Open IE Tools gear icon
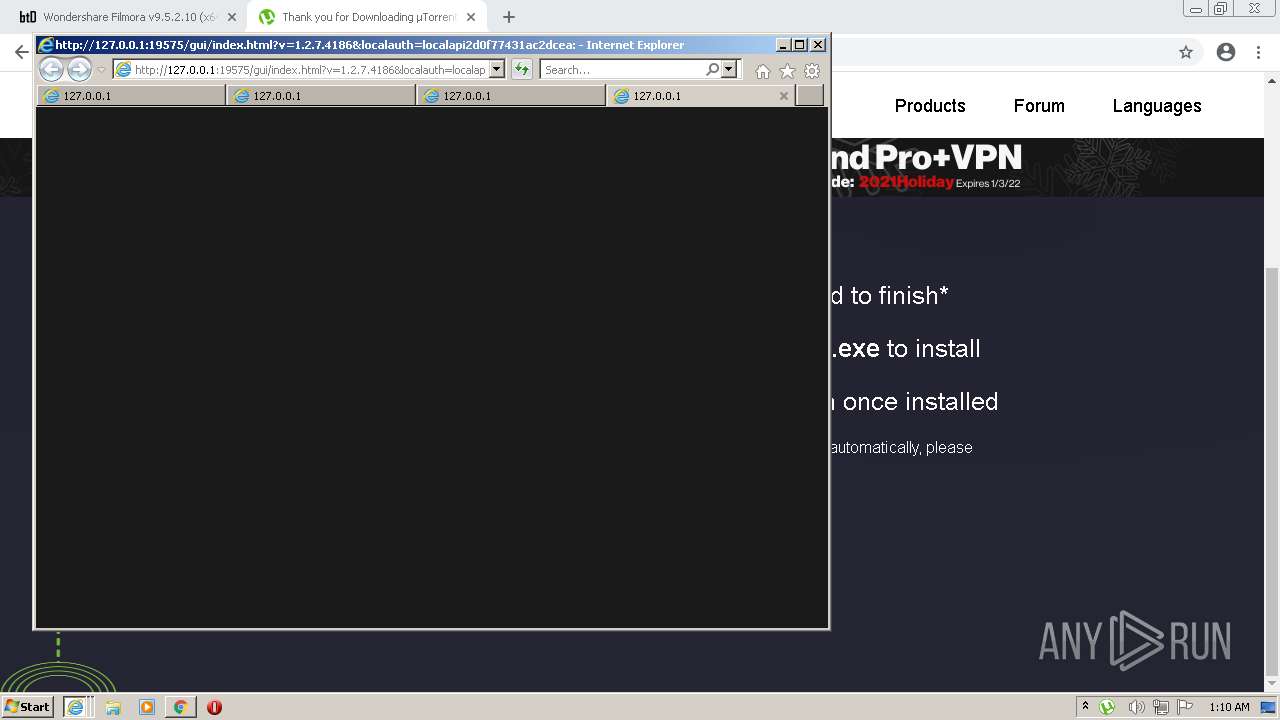Viewport: 1280px width, 720px height. 812,71
